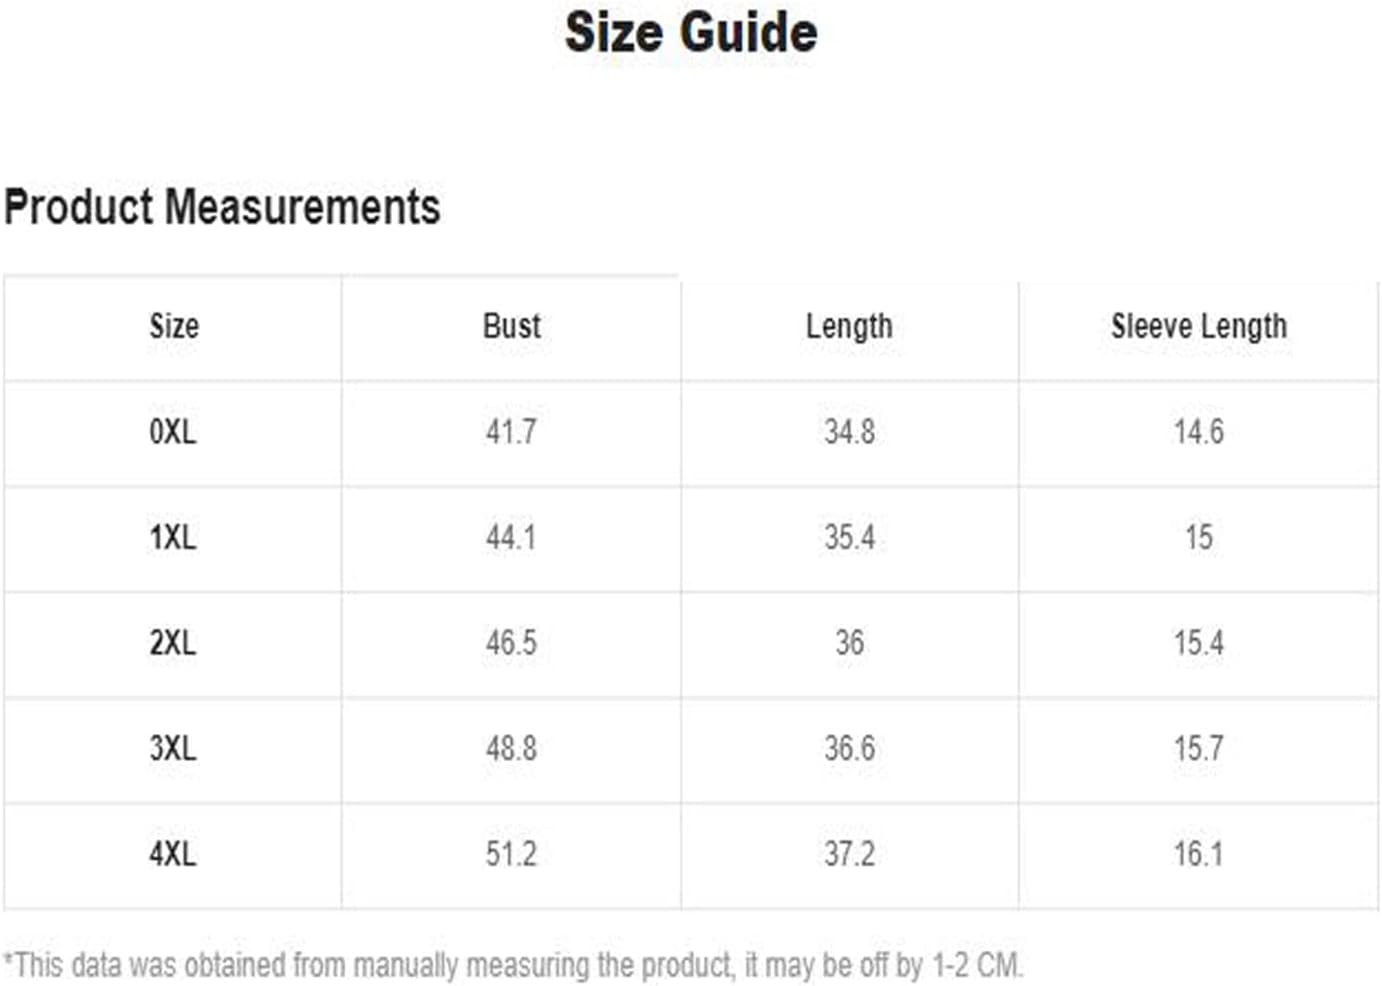Select the 16.1 sleeve length cell

1199,855
